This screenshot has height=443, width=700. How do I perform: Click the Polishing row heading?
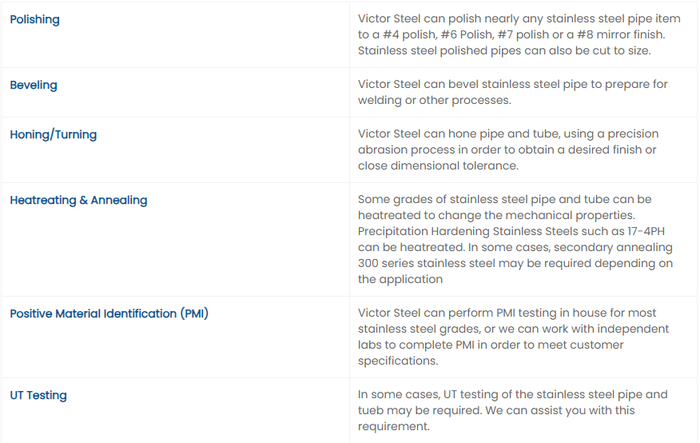point(35,19)
